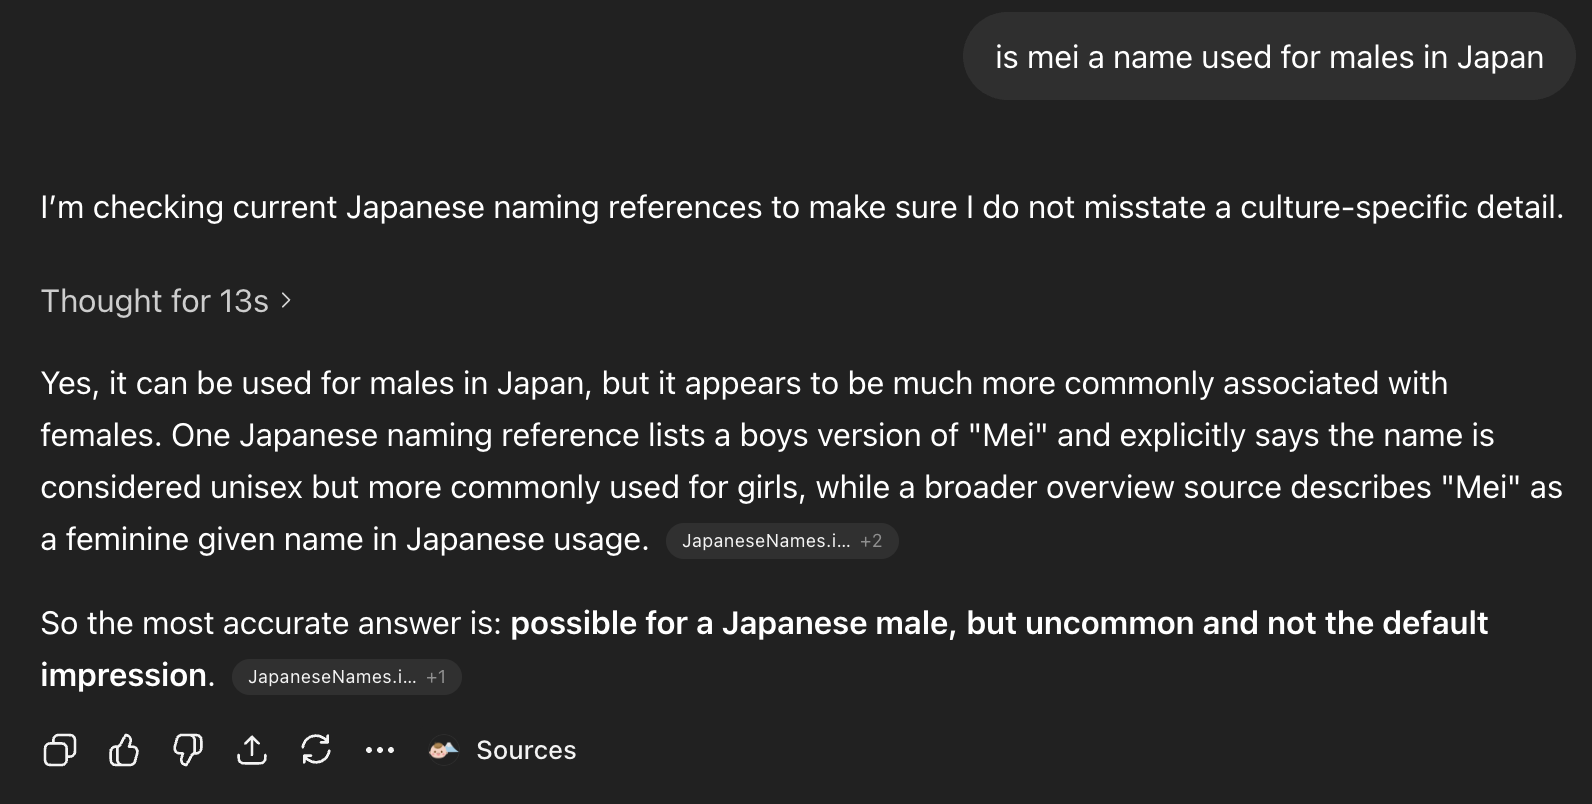
Task: Expand the "Thought for 13s" reasoning
Action: pyautogui.click(x=155, y=301)
